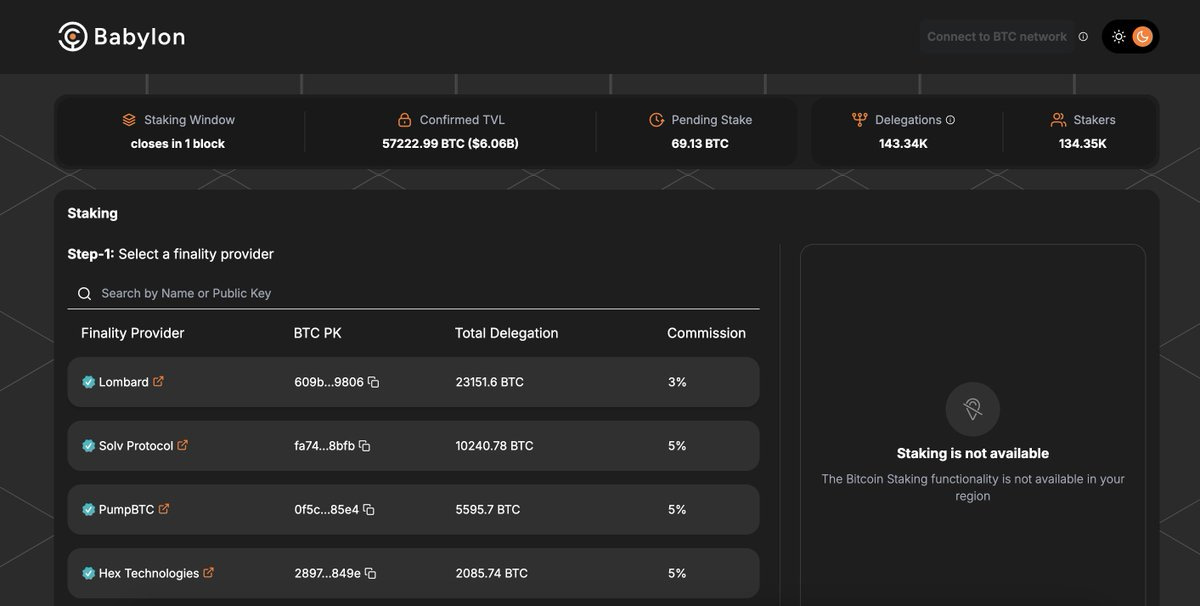The width and height of the screenshot is (1200, 606).
Task: Select dark mode moon icon
Action: click(1143, 37)
